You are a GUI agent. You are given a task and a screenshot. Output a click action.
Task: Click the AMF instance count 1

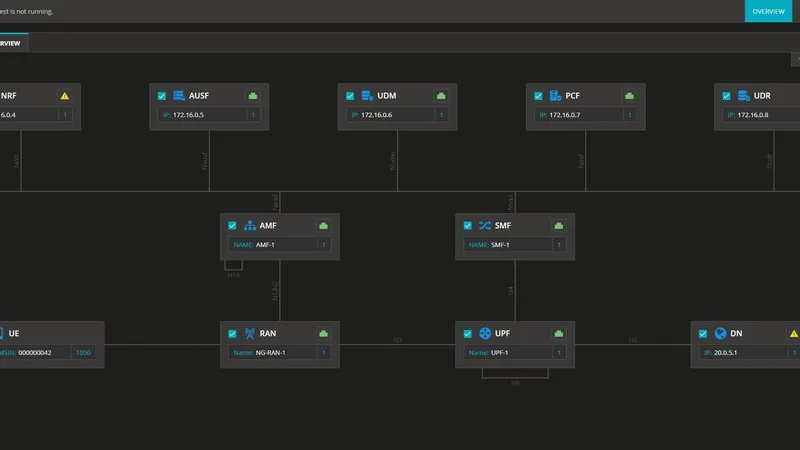324,245
